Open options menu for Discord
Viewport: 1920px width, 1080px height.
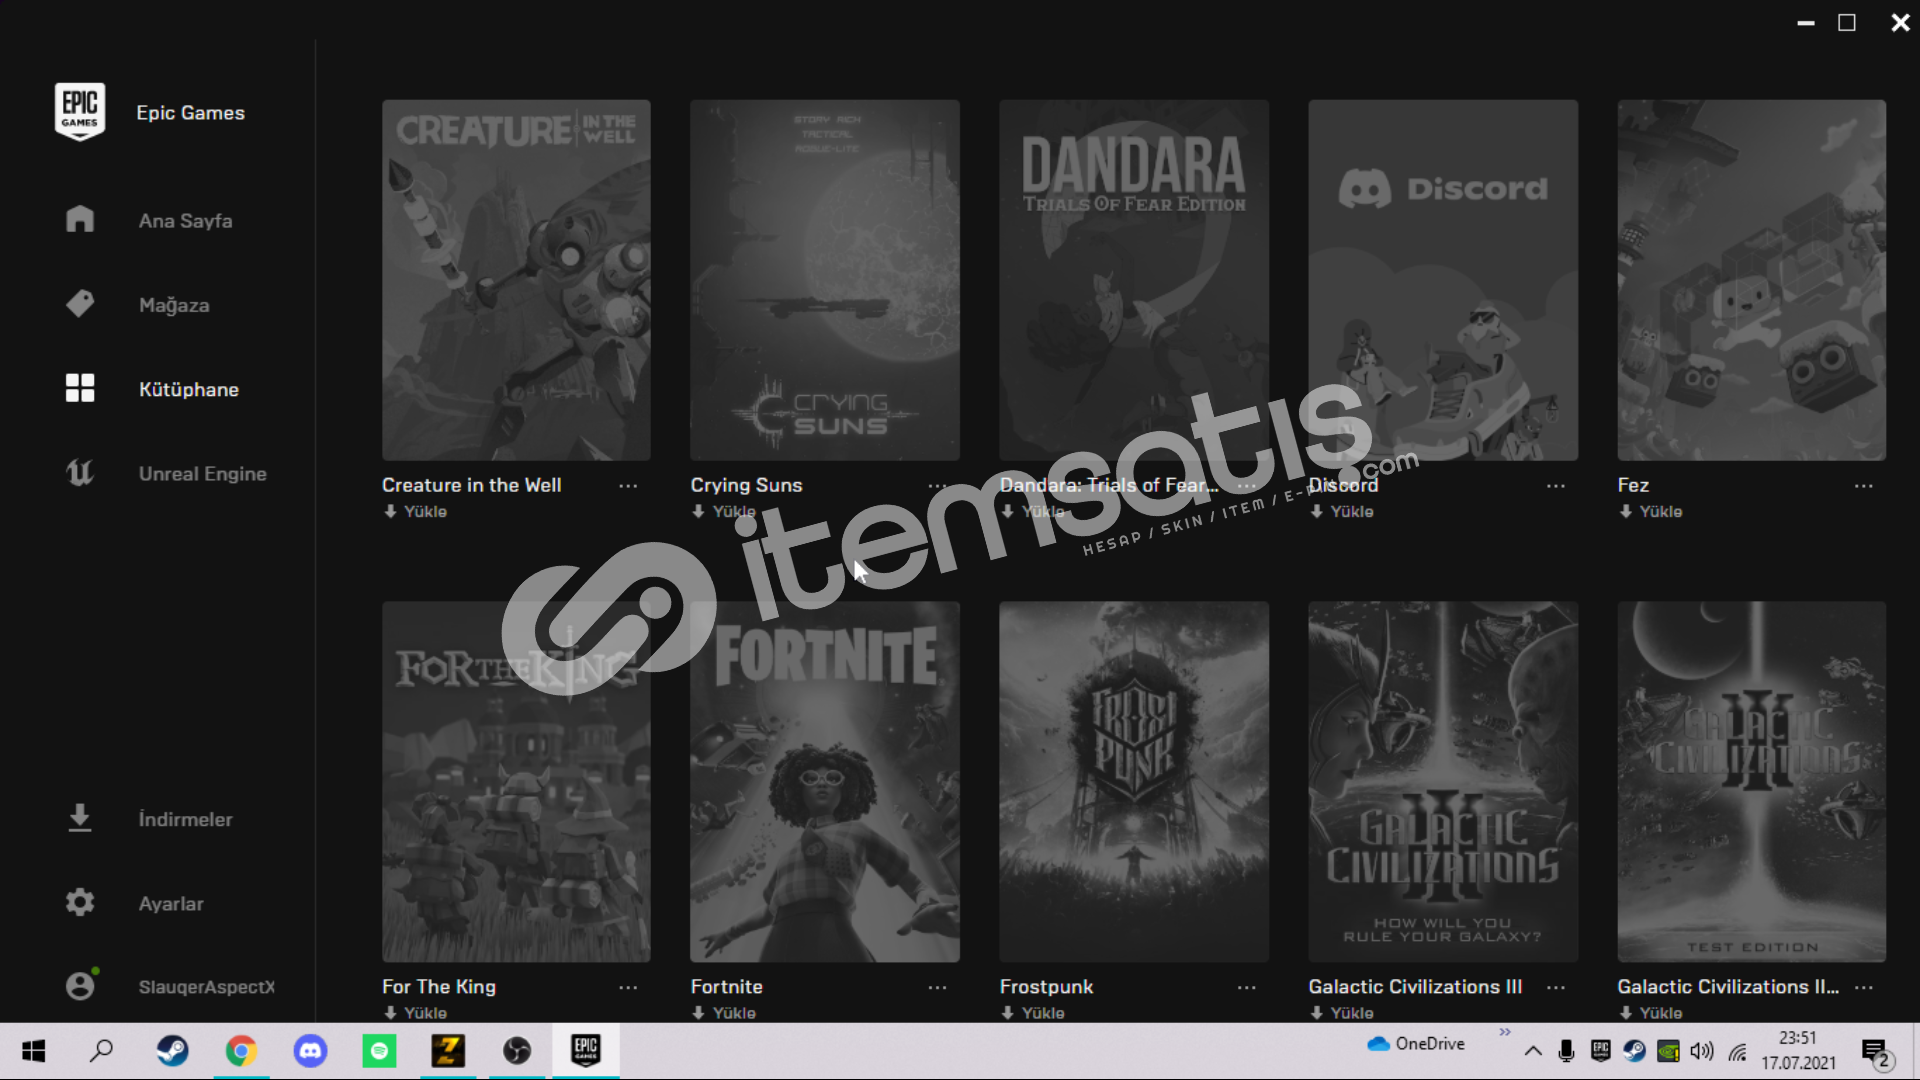tap(1556, 486)
